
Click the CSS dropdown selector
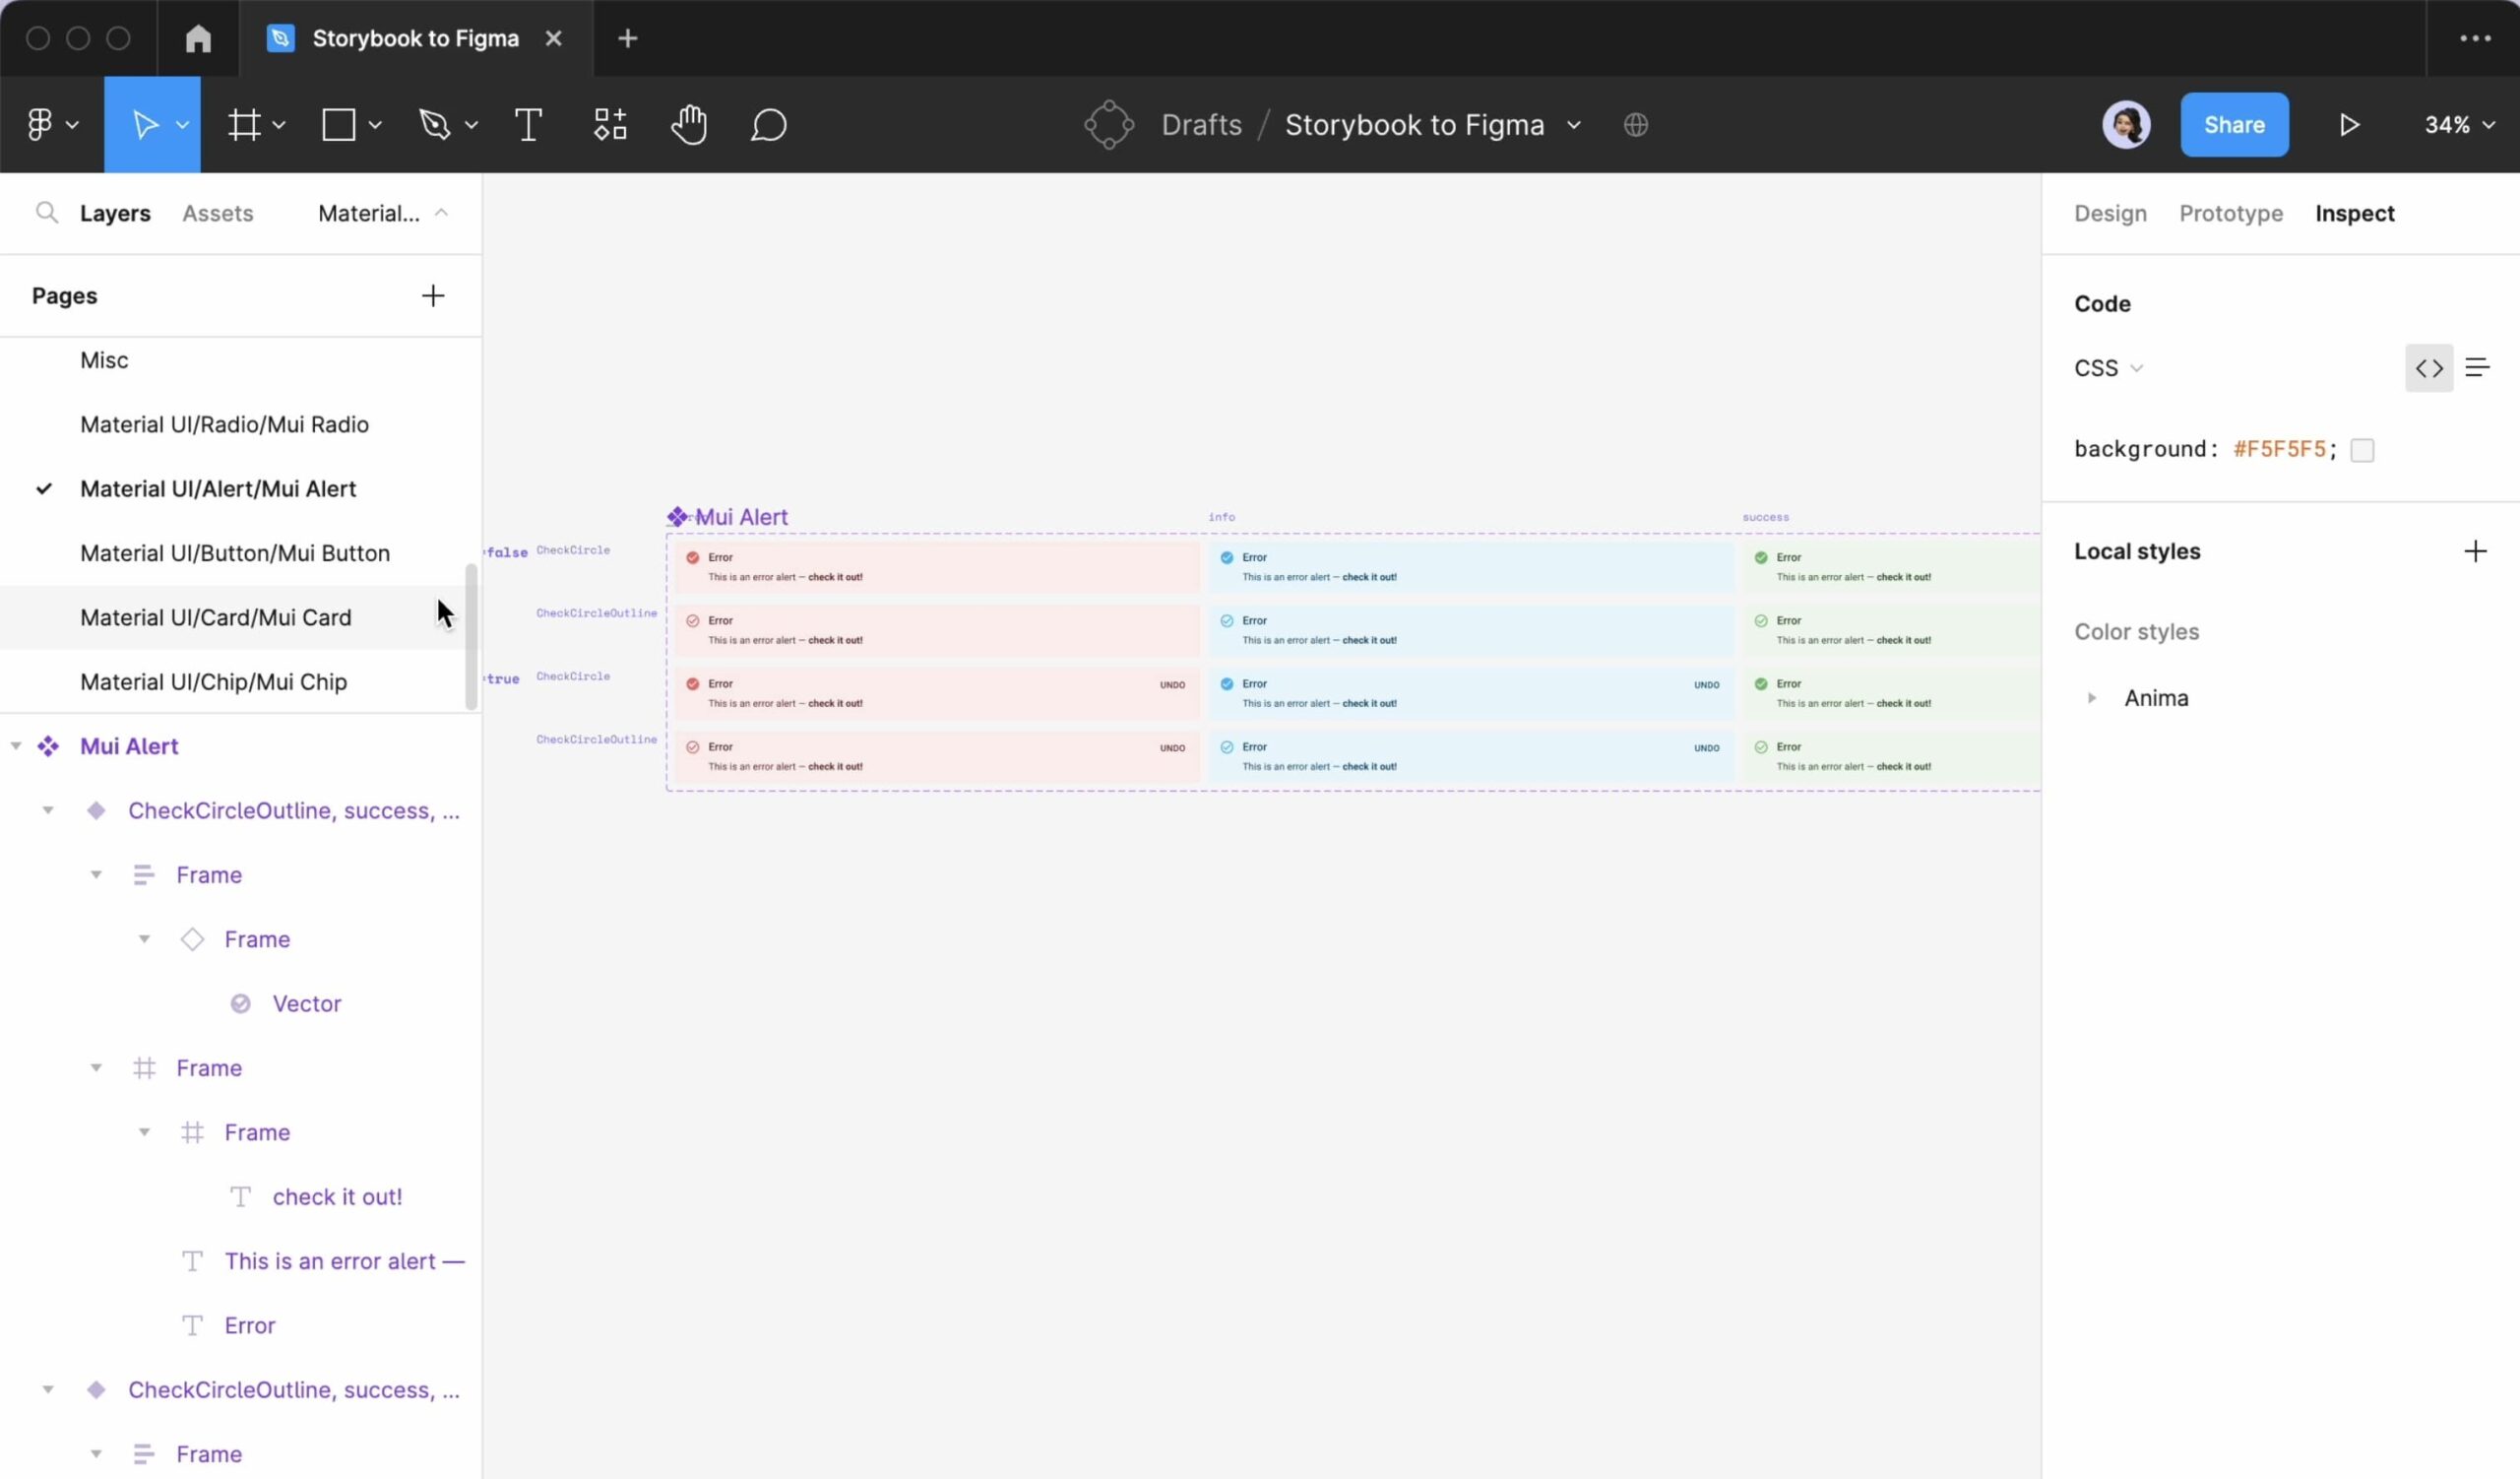(2107, 366)
